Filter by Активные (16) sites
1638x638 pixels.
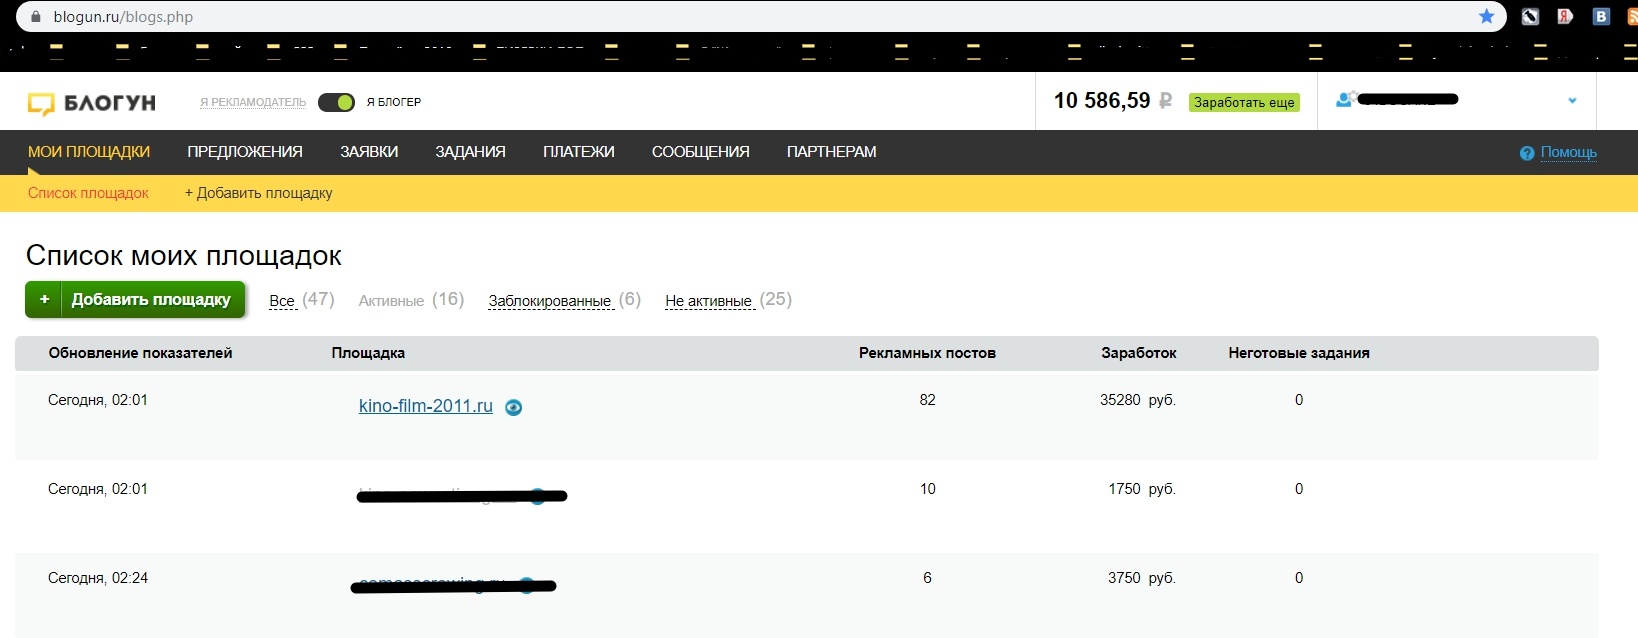coord(411,300)
